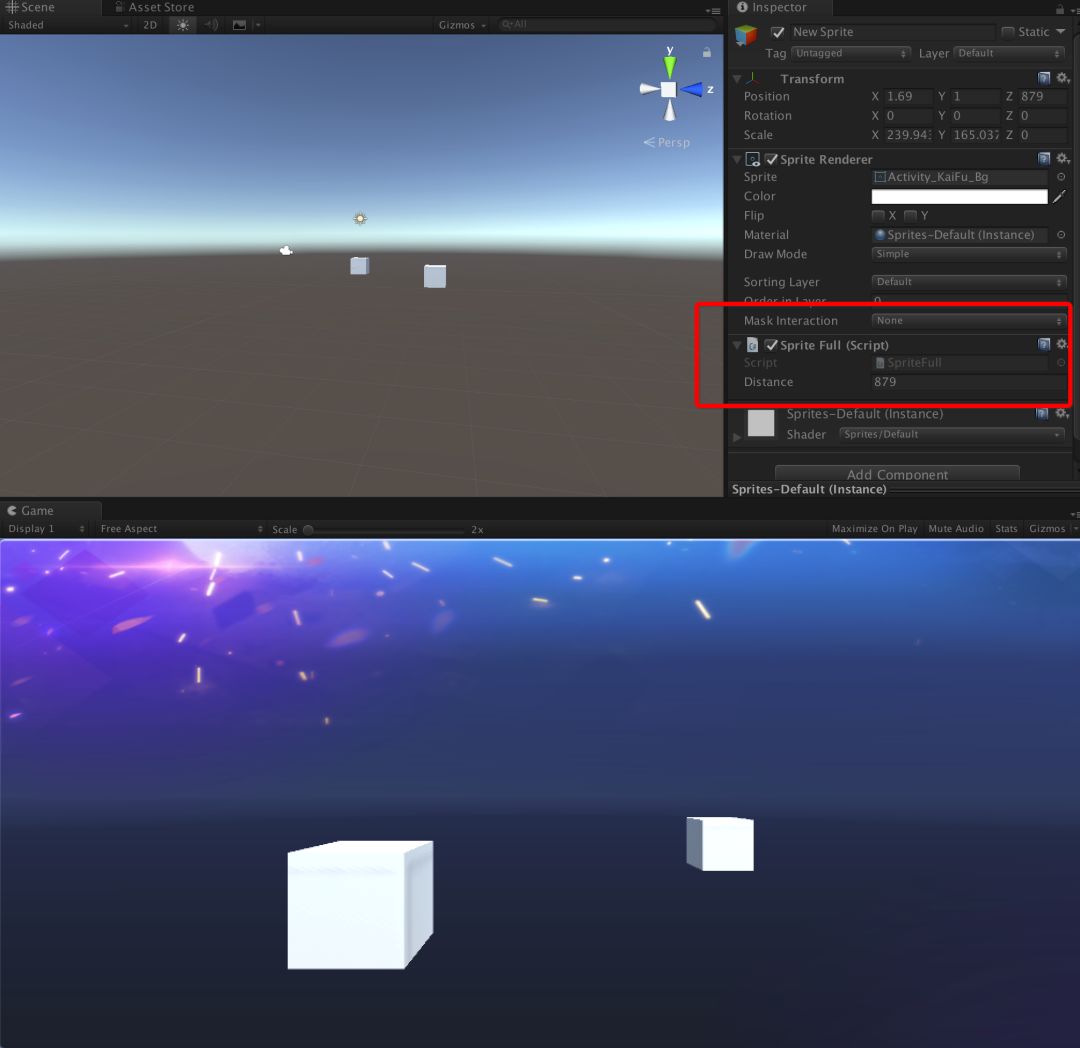Toggle Game view Gizmos button

[x=1047, y=529]
